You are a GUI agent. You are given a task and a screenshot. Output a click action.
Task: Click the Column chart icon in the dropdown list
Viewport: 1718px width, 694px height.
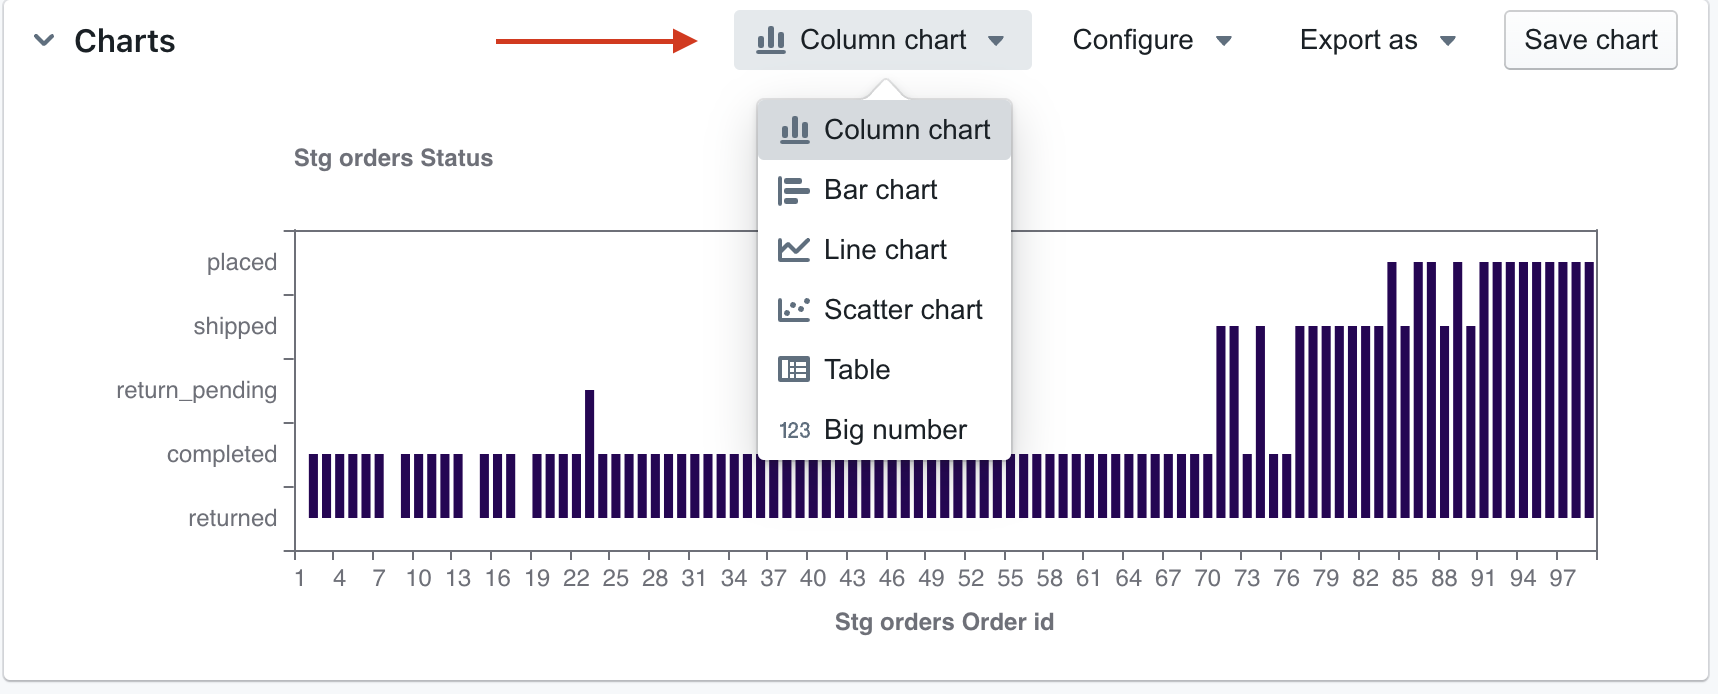794,130
